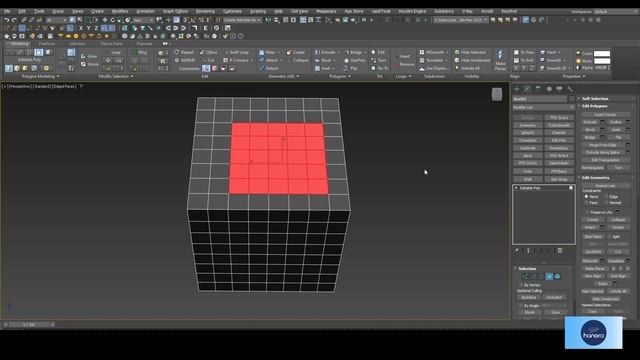
Task: Click the QuickSlice button in Edit Geometry
Action: pyautogui.click(x=593, y=252)
